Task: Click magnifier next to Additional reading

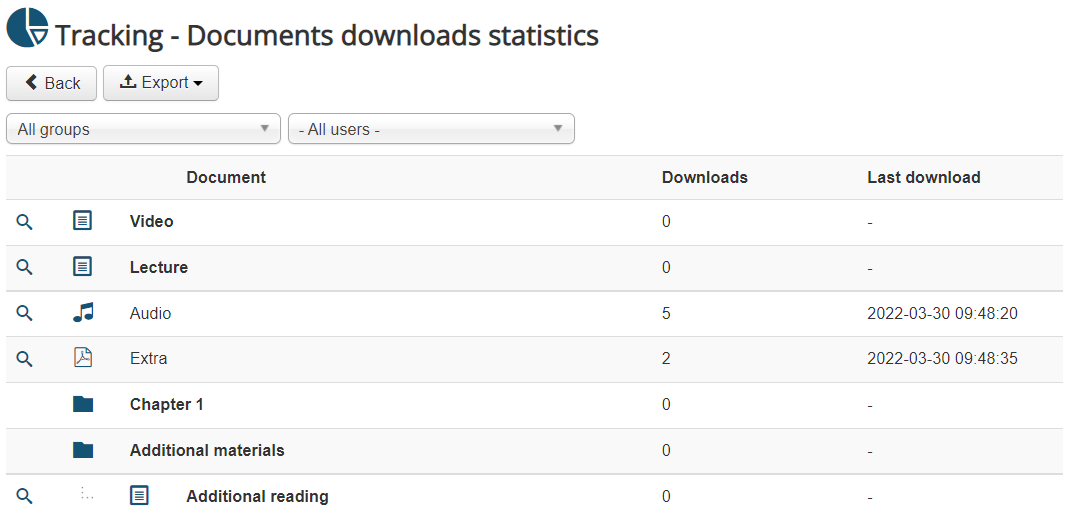Action: tap(25, 496)
